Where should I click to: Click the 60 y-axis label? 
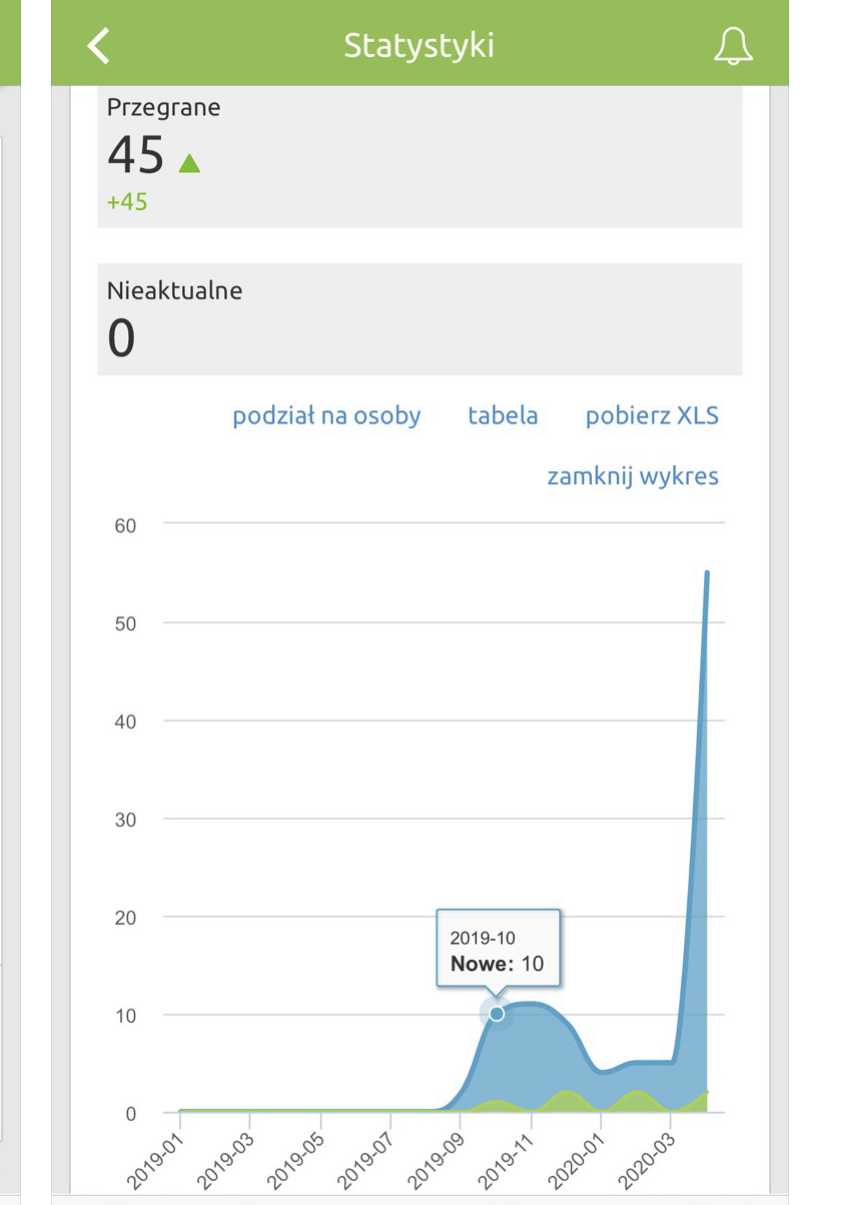[126, 524]
